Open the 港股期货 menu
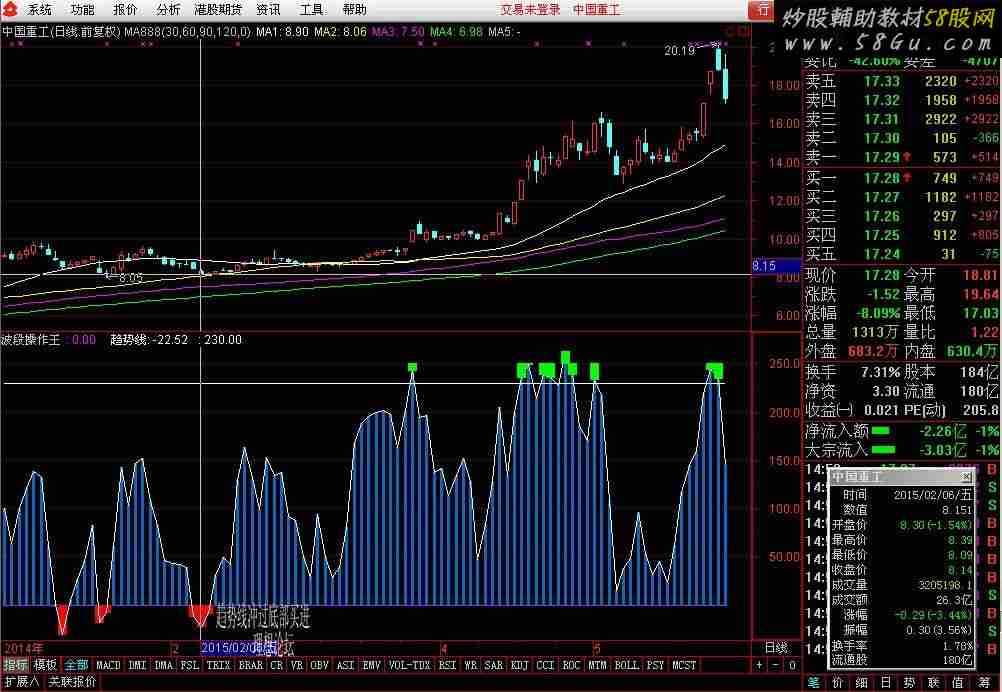The width and height of the screenshot is (1002, 692). point(218,10)
